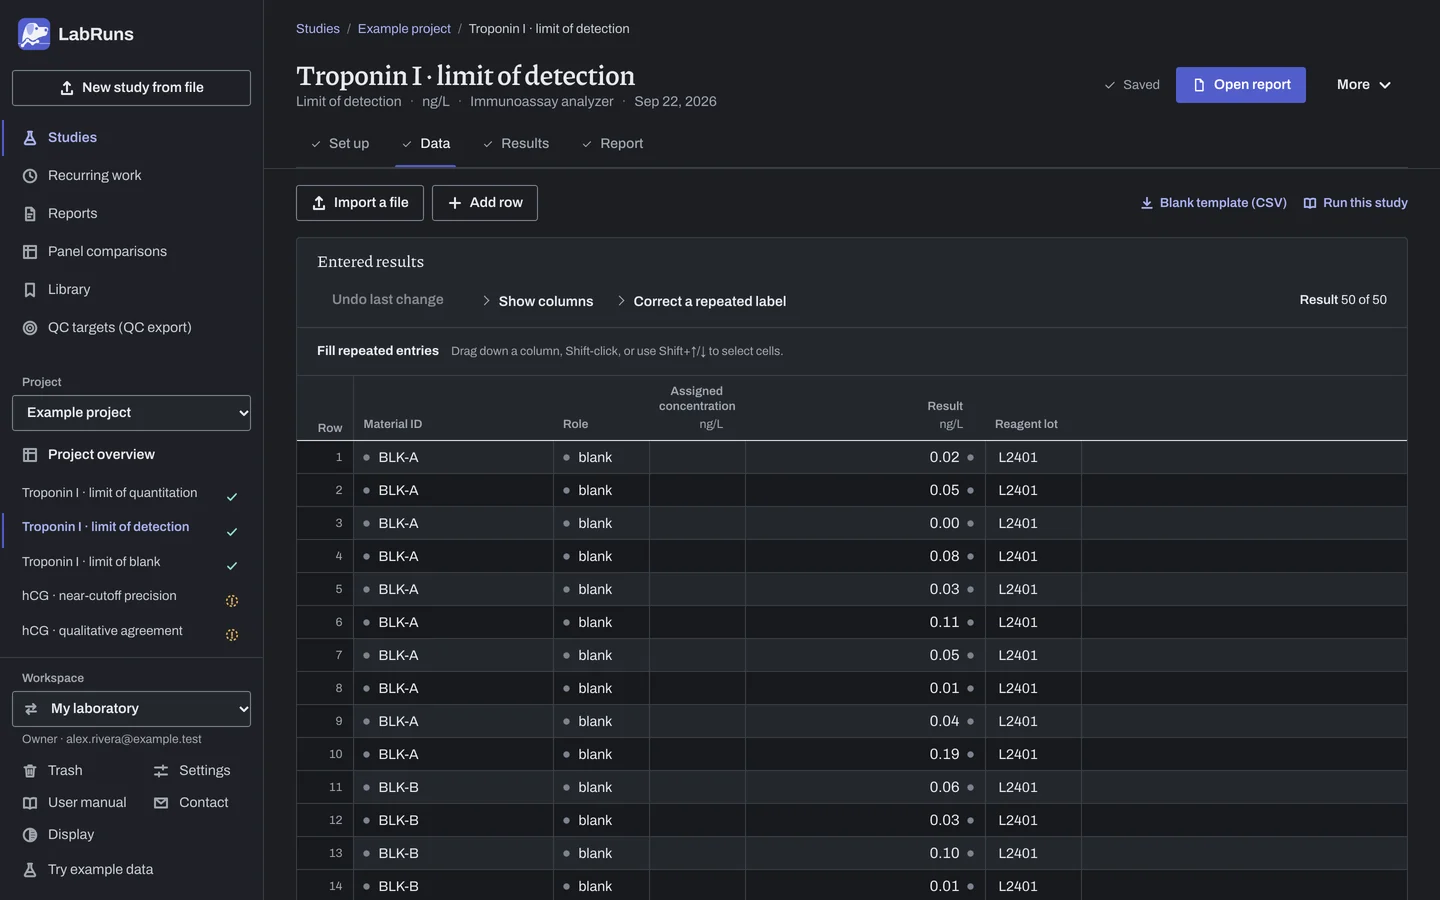Open Panel comparisons page

click(x=132, y=252)
